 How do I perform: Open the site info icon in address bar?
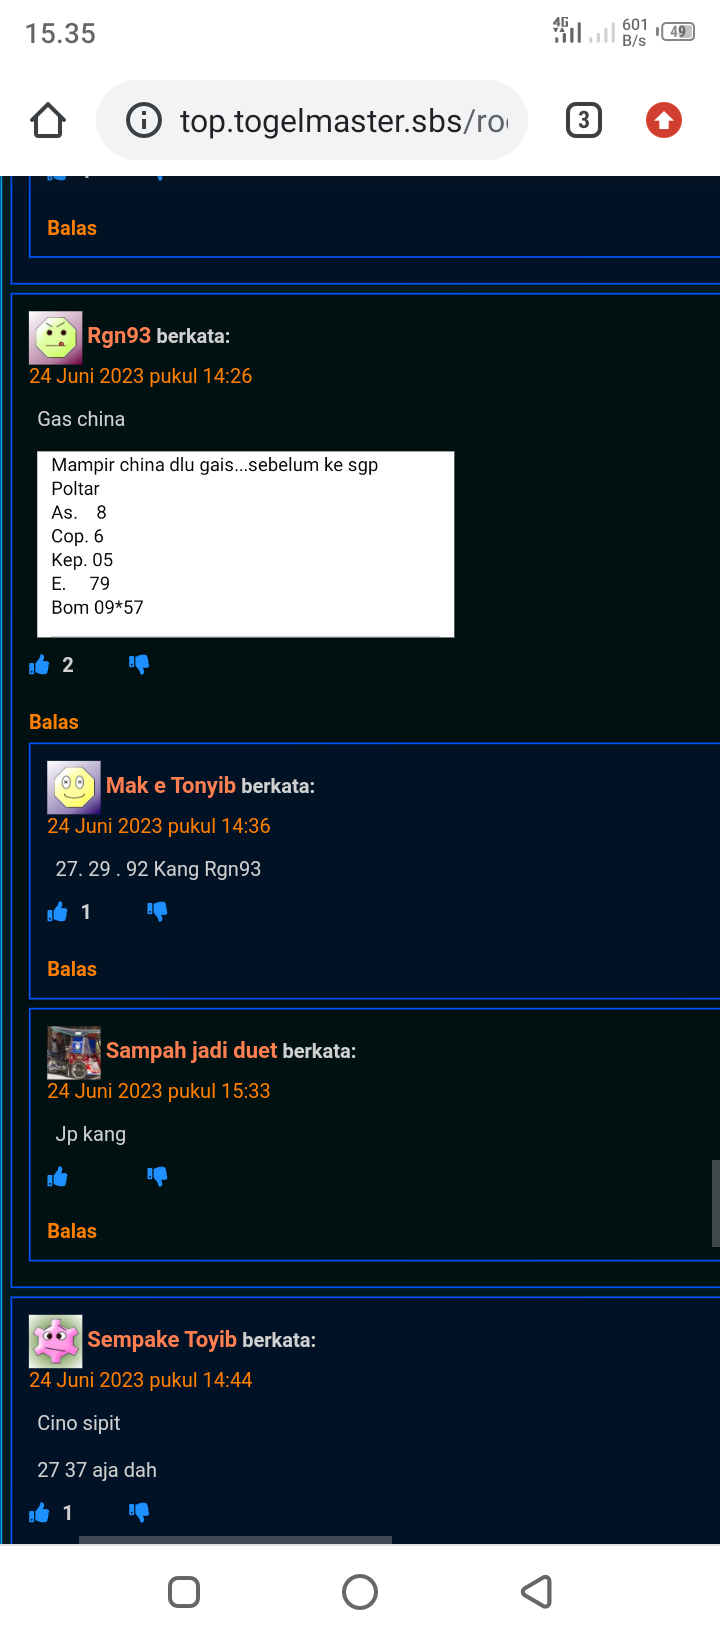click(x=144, y=121)
